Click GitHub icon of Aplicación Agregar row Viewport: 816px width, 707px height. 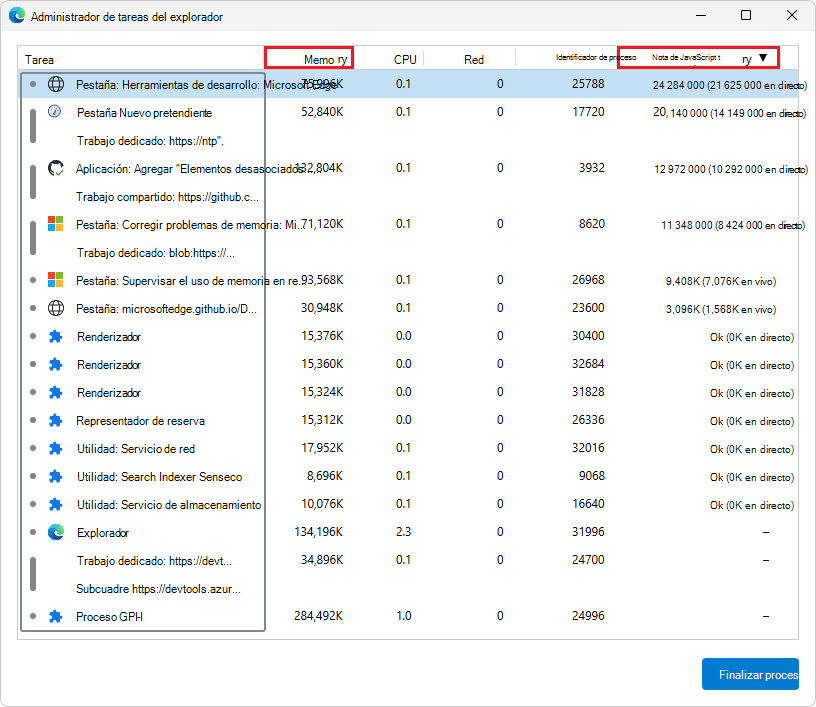coord(56,168)
